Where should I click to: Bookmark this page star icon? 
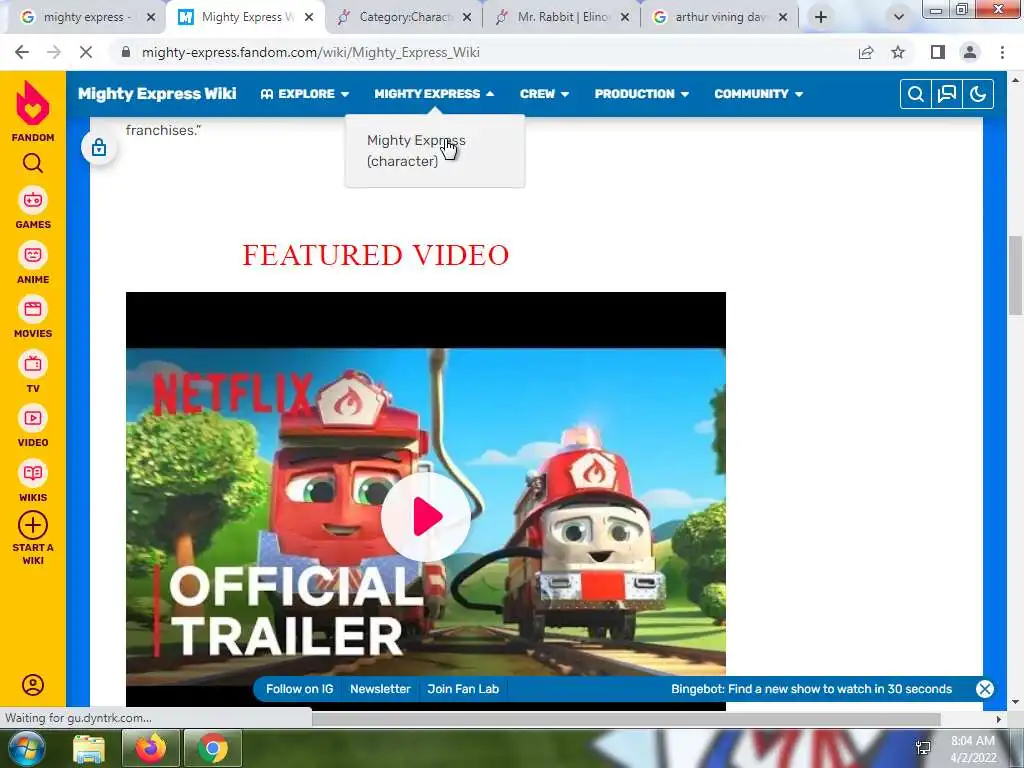[x=898, y=52]
